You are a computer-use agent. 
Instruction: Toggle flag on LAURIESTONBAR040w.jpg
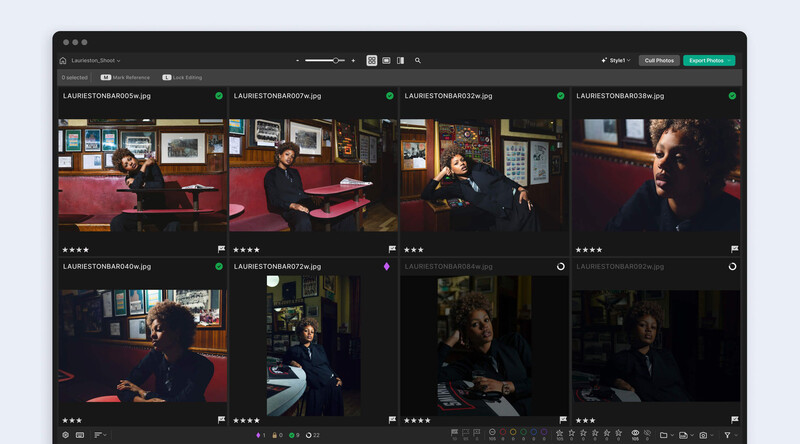coord(221,420)
